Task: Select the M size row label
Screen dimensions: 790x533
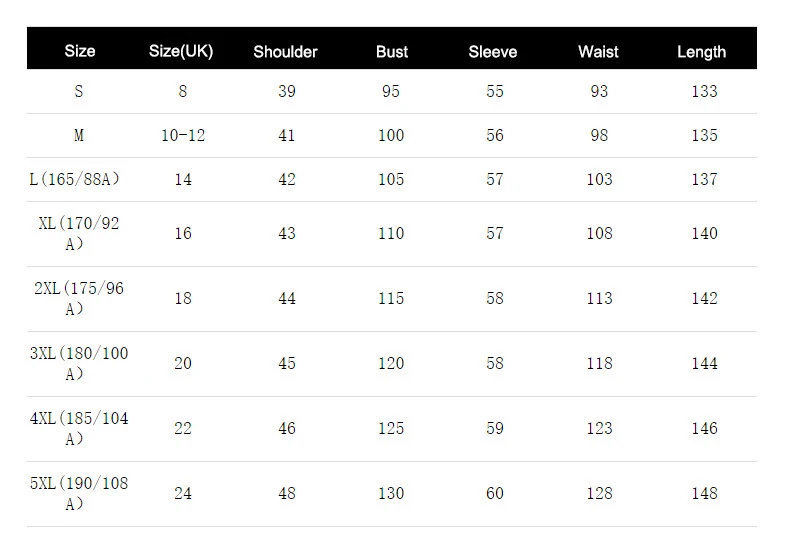Action: coord(79,136)
